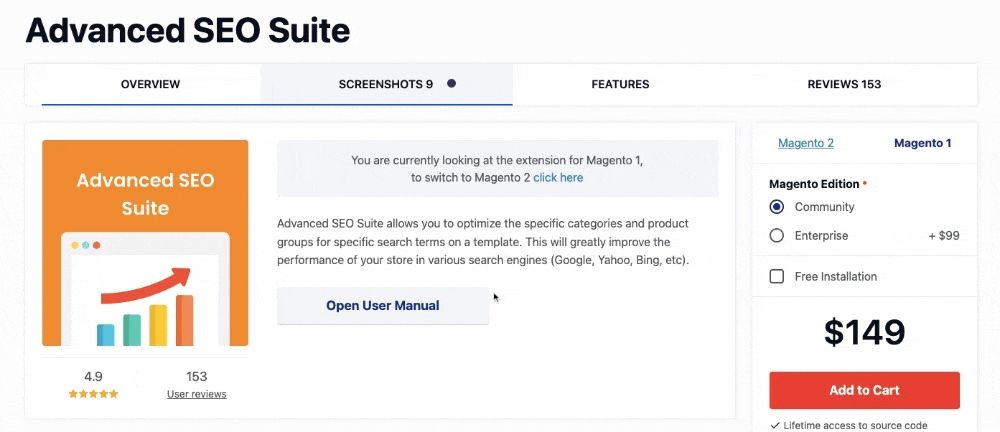
Task: Click the $149 price text
Action: click(x=864, y=332)
